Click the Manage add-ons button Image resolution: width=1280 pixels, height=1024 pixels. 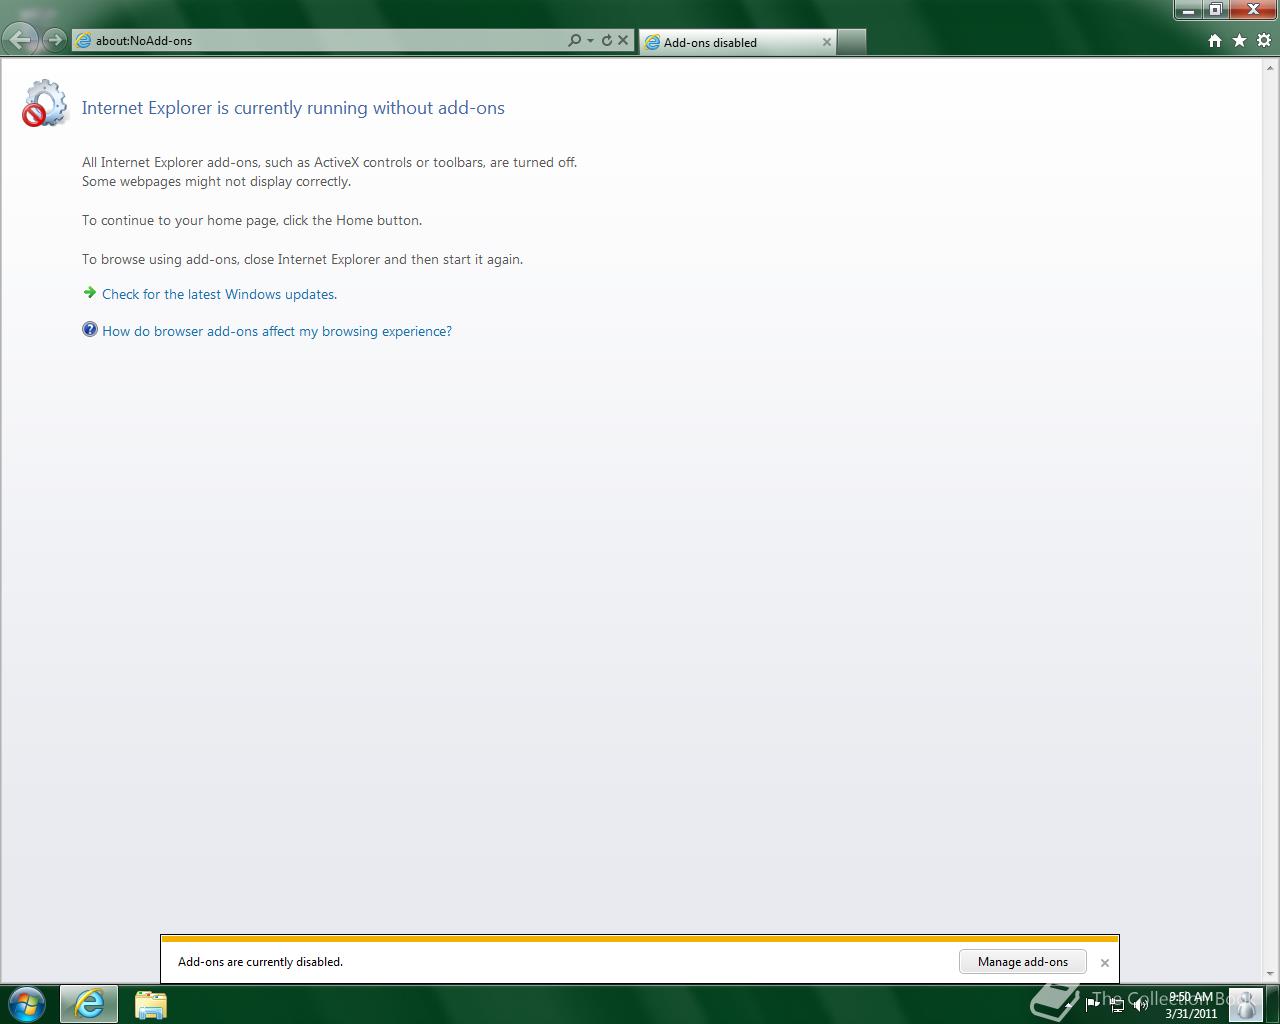tap(1023, 962)
